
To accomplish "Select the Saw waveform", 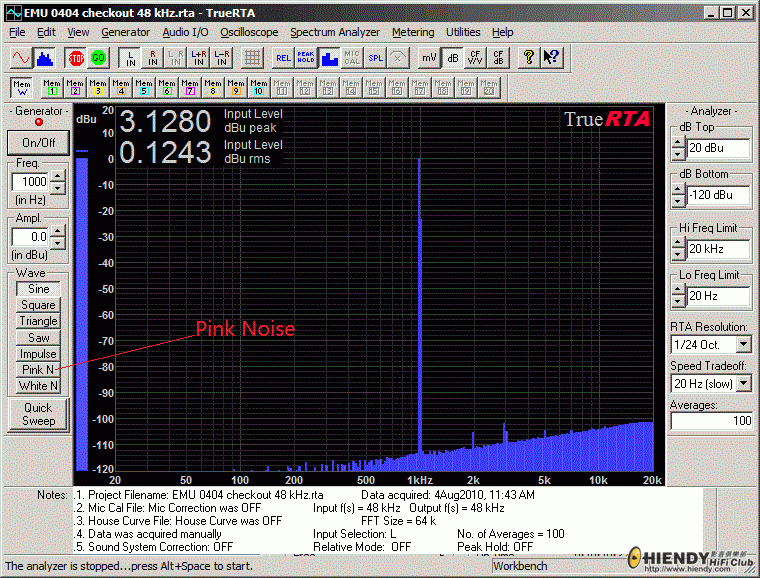I will click(x=38, y=338).
